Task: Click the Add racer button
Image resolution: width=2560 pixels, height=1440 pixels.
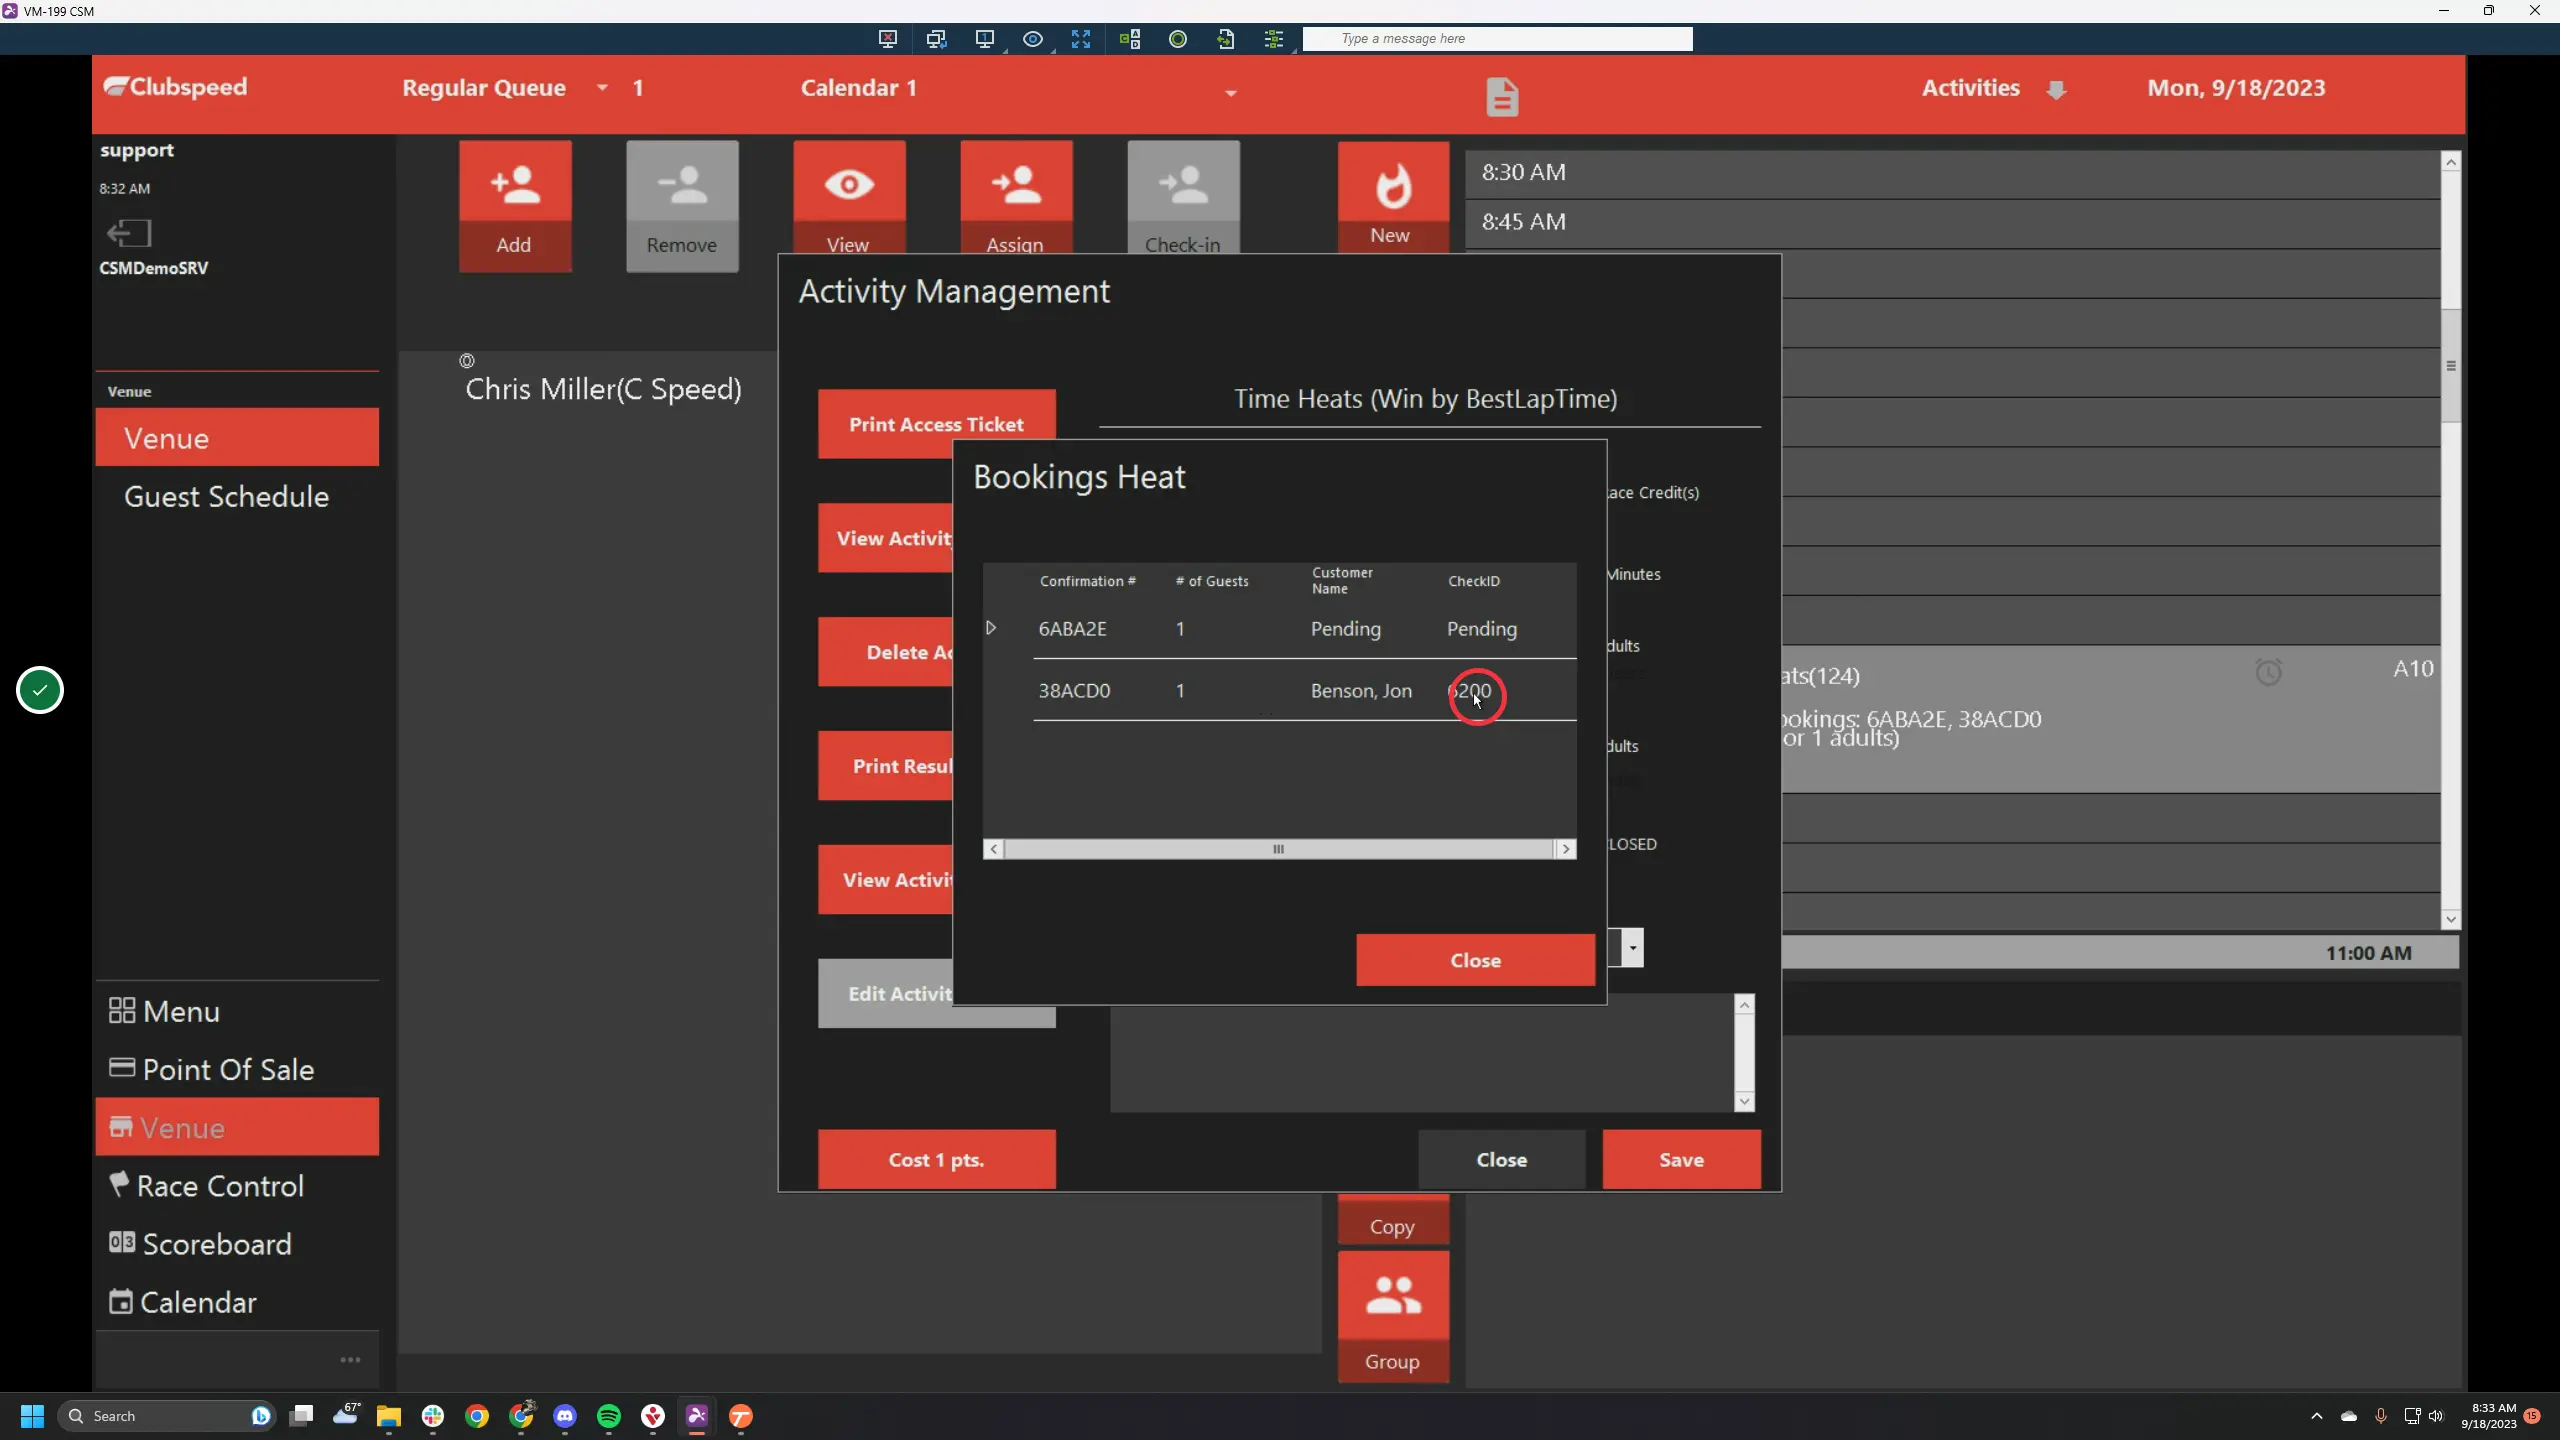Action: [x=515, y=206]
